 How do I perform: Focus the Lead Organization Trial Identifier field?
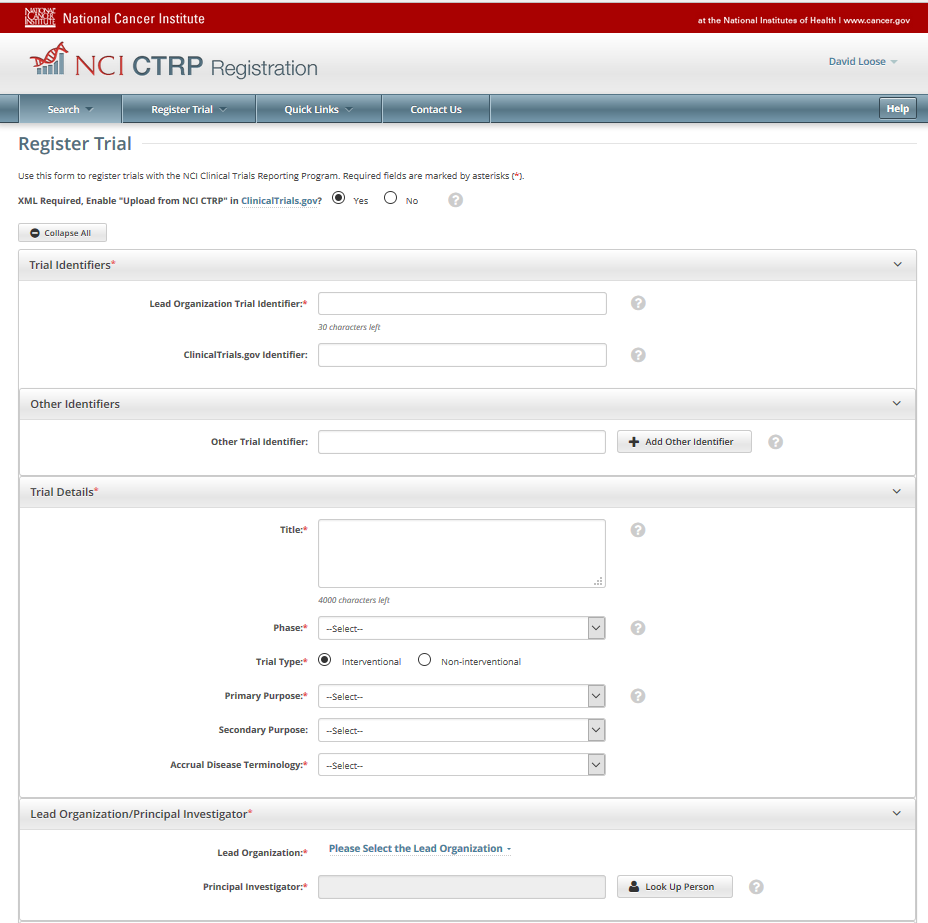tap(462, 304)
